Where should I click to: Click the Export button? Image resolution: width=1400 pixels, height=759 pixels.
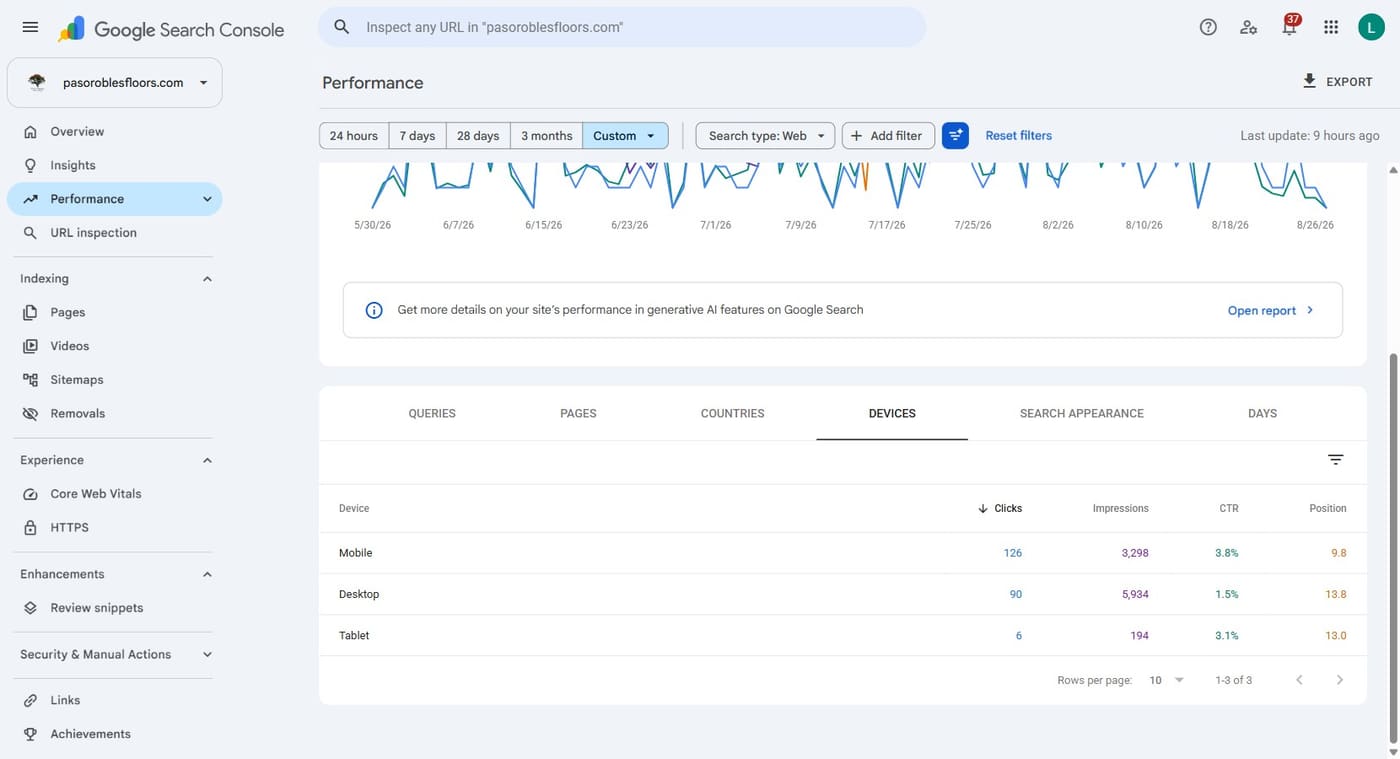click(x=1337, y=82)
